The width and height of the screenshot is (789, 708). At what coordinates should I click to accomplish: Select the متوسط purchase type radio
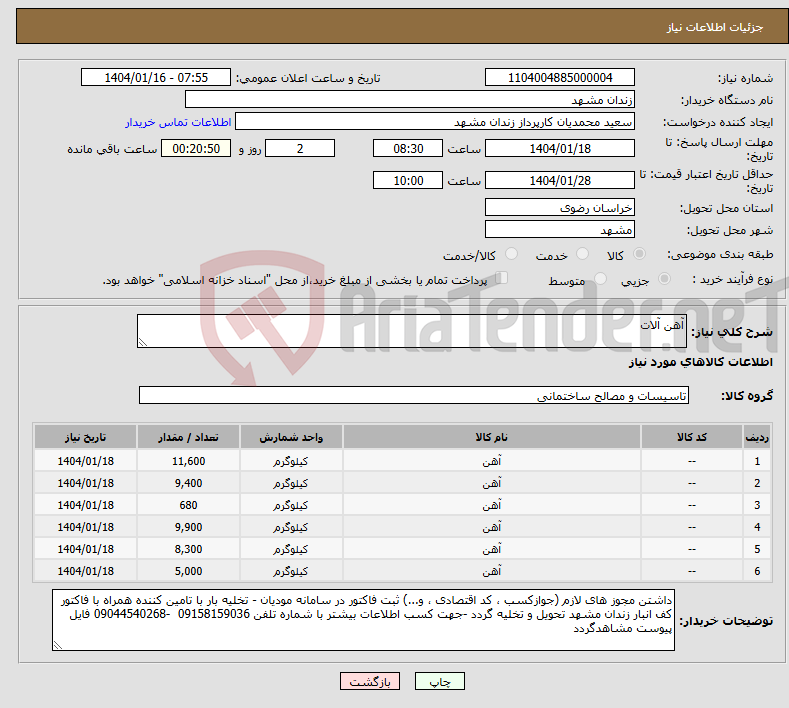pyautogui.click(x=600, y=279)
